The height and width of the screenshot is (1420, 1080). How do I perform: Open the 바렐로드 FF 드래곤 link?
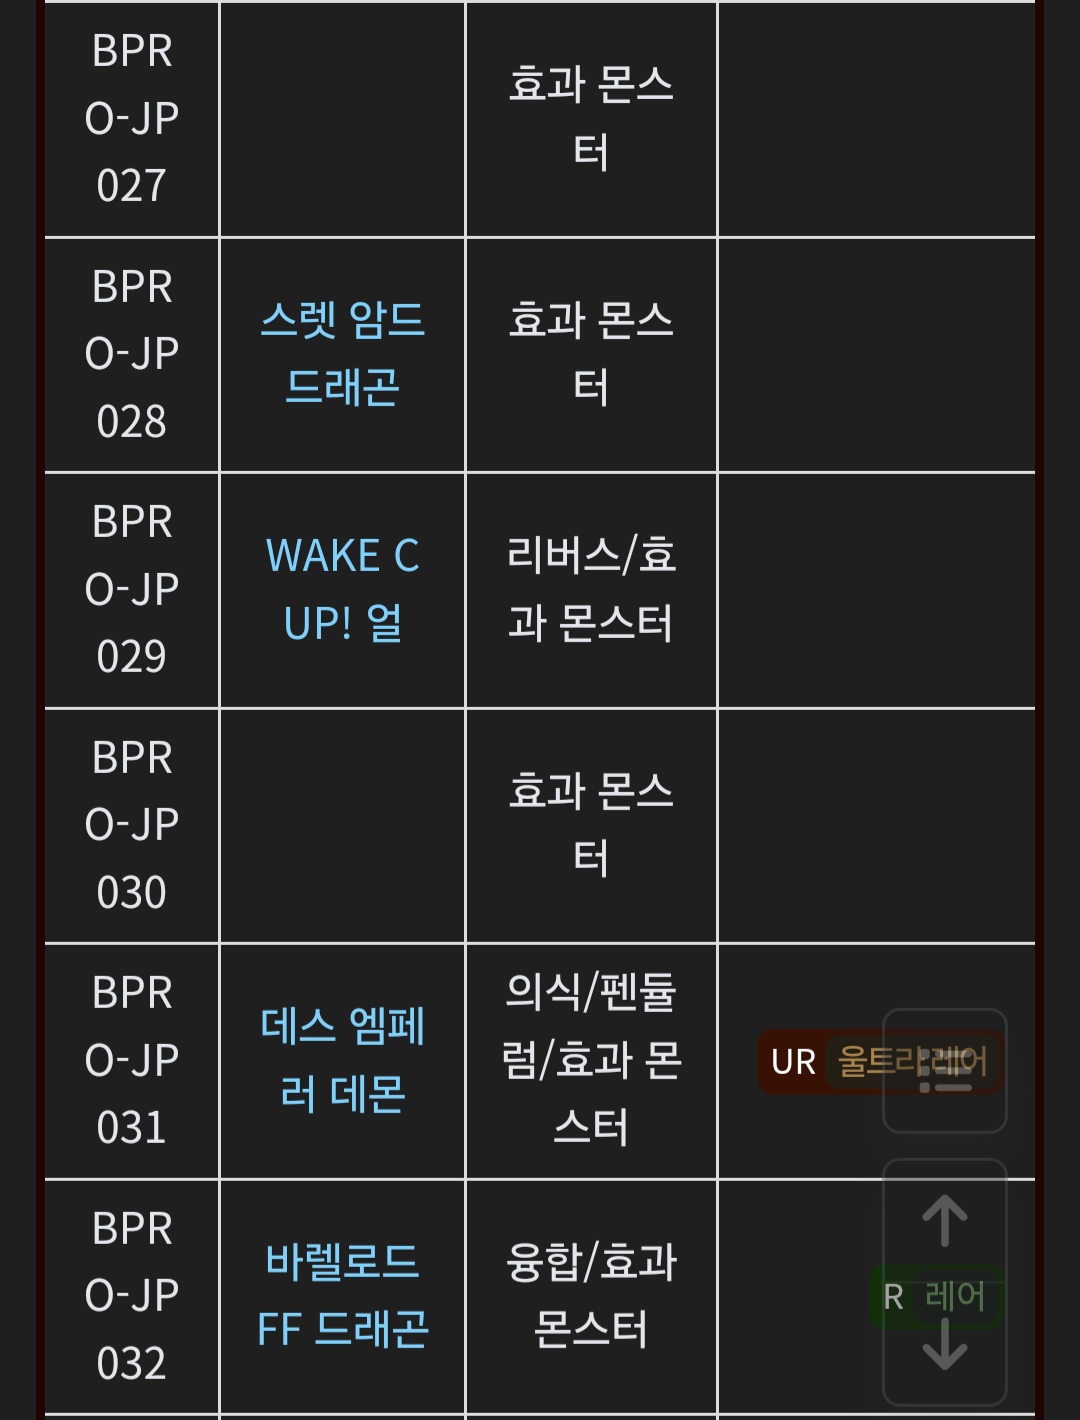[342, 1296]
